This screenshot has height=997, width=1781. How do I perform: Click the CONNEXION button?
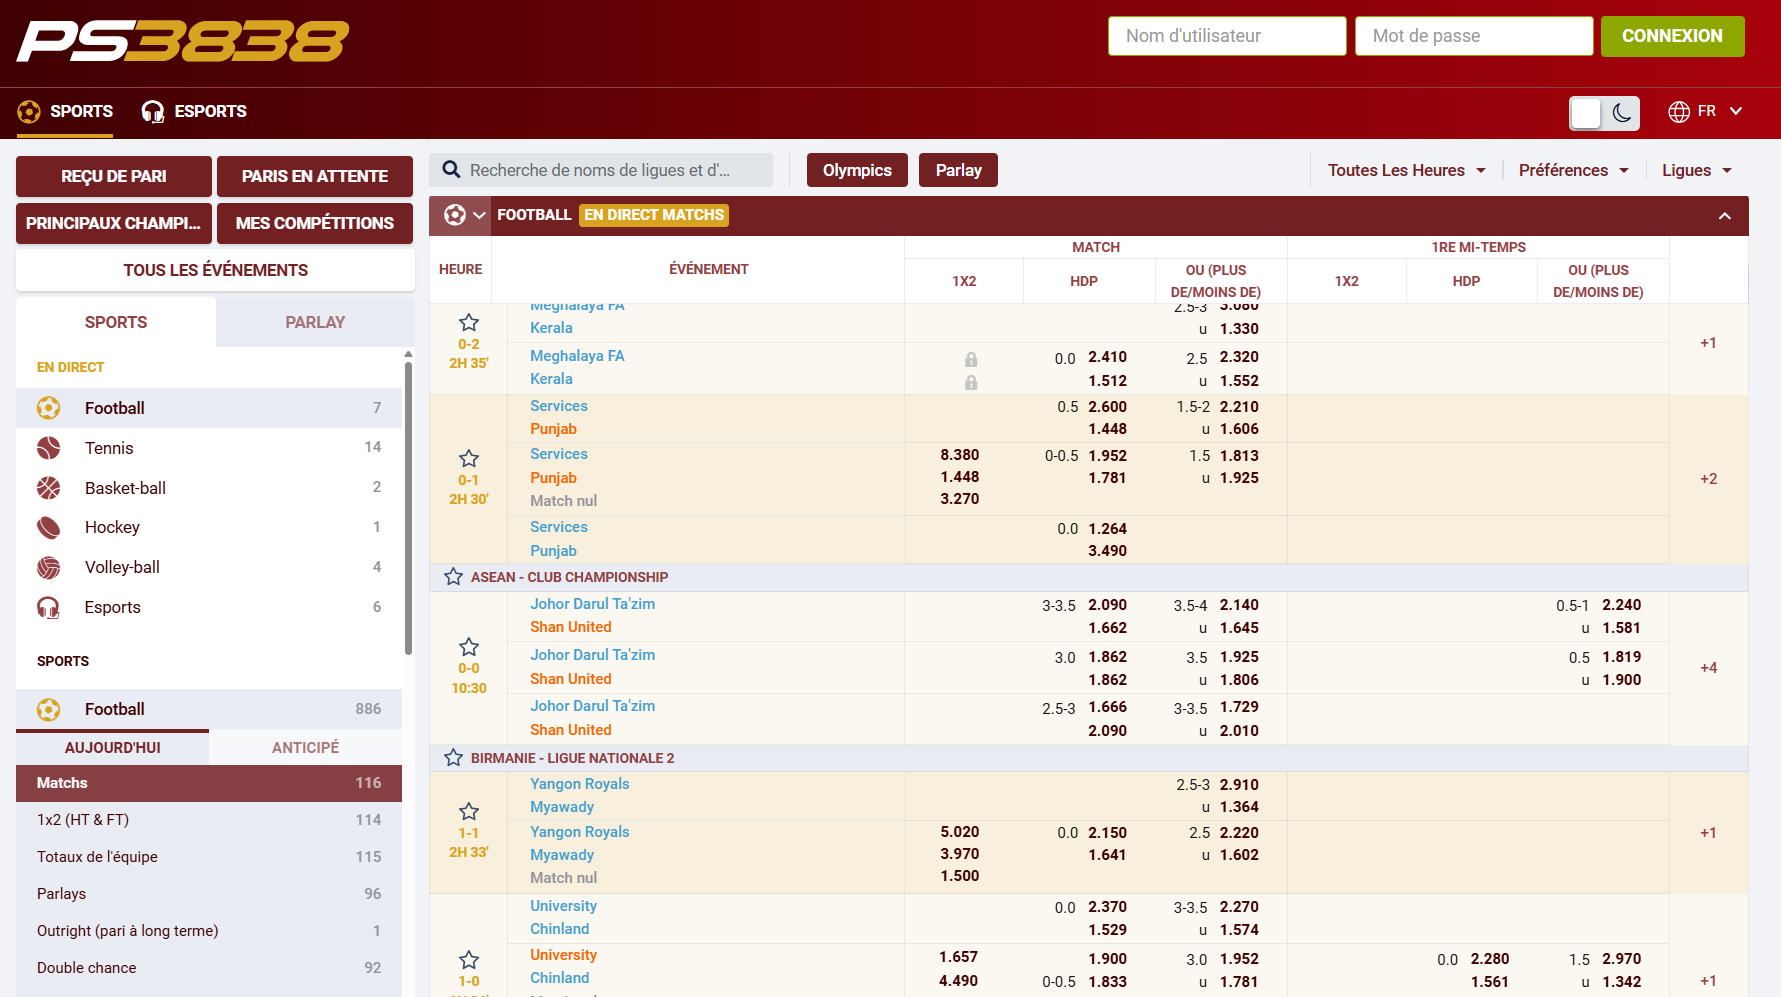[x=1672, y=36]
